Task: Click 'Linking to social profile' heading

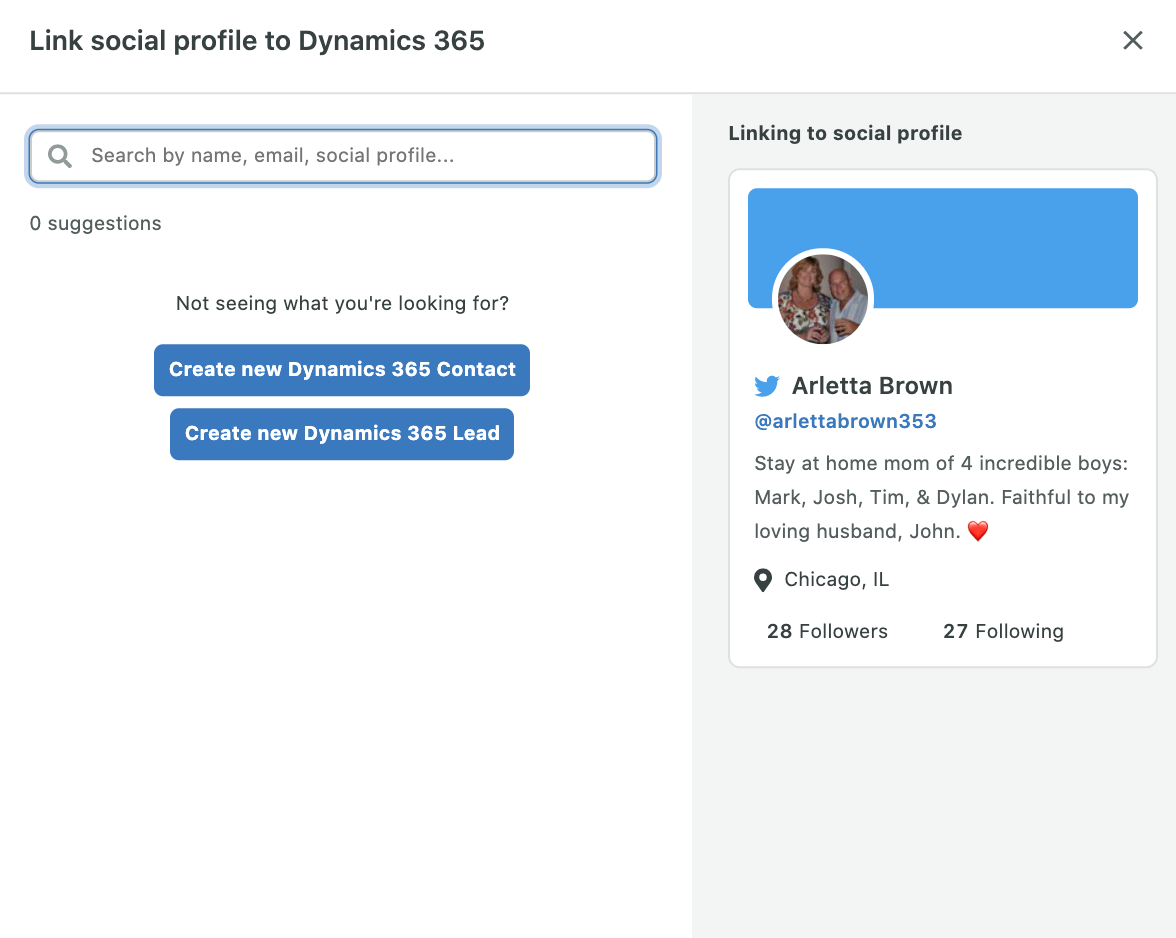Action: pyautogui.click(x=845, y=133)
